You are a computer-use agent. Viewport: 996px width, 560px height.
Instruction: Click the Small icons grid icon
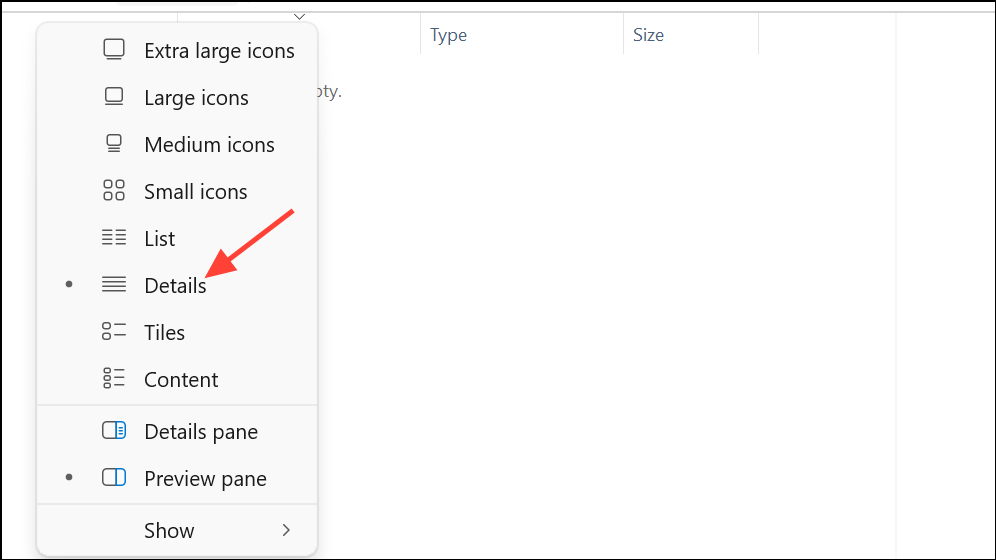pos(114,191)
